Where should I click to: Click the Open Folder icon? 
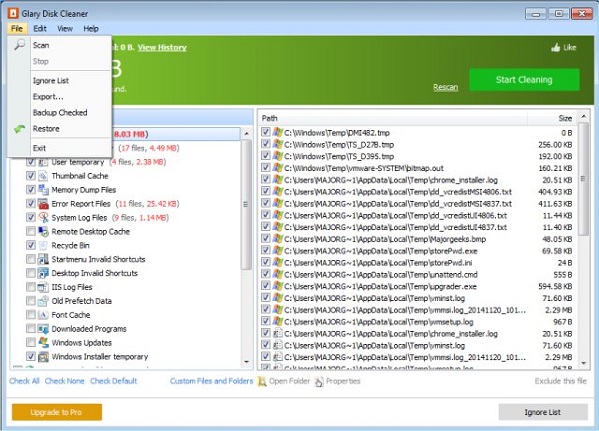click(x=262, y=381)
